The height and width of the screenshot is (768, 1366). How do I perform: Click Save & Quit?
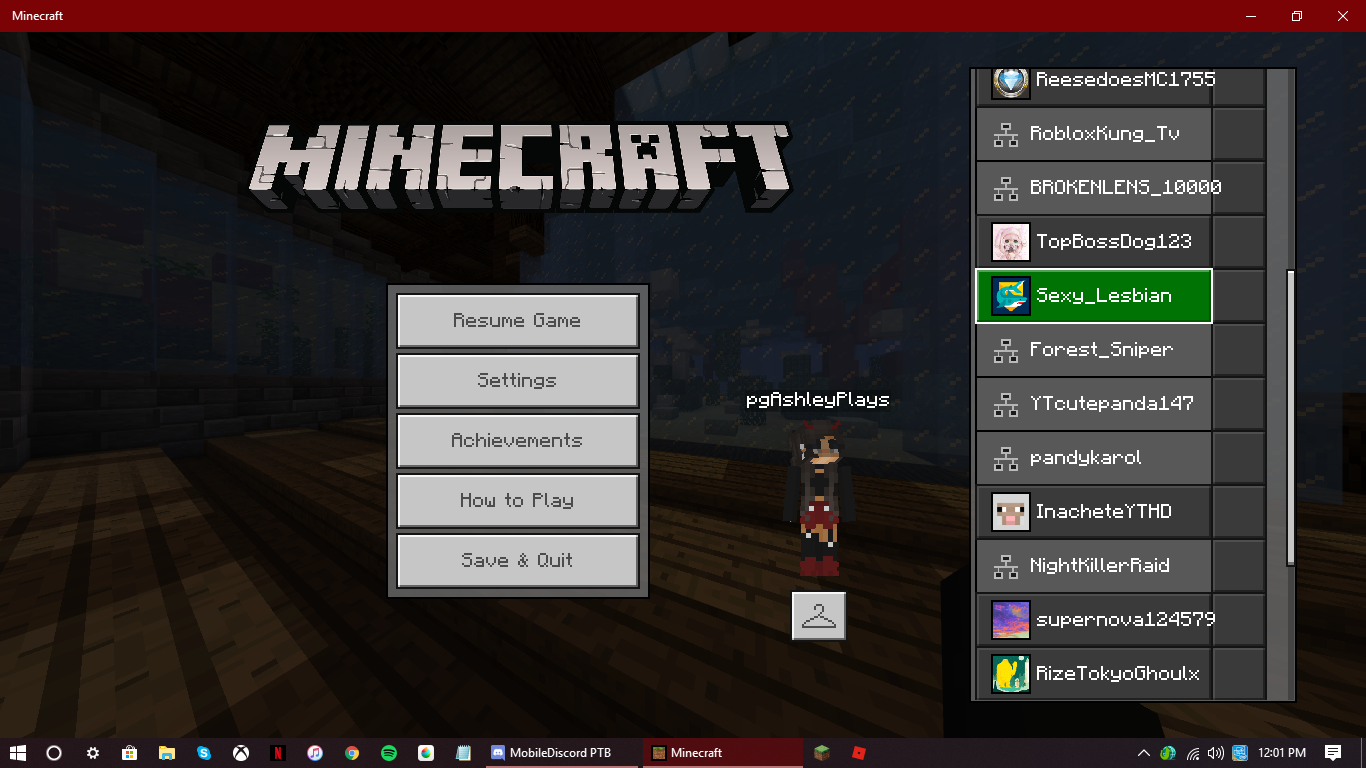click(518, 561)
